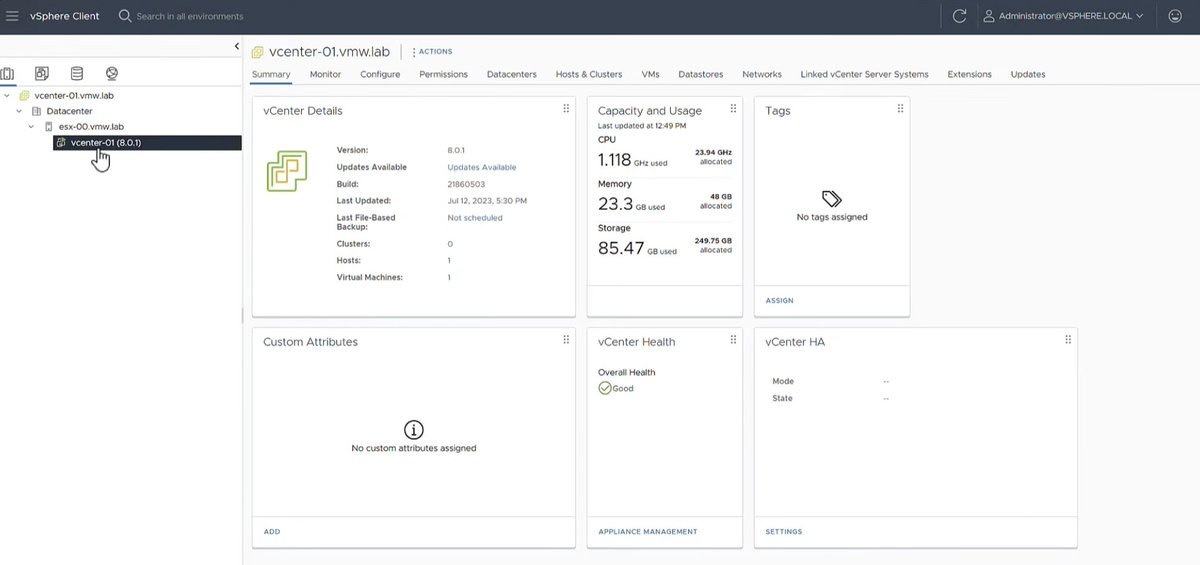Click the search in all environments field

click(x=190, y=16)
